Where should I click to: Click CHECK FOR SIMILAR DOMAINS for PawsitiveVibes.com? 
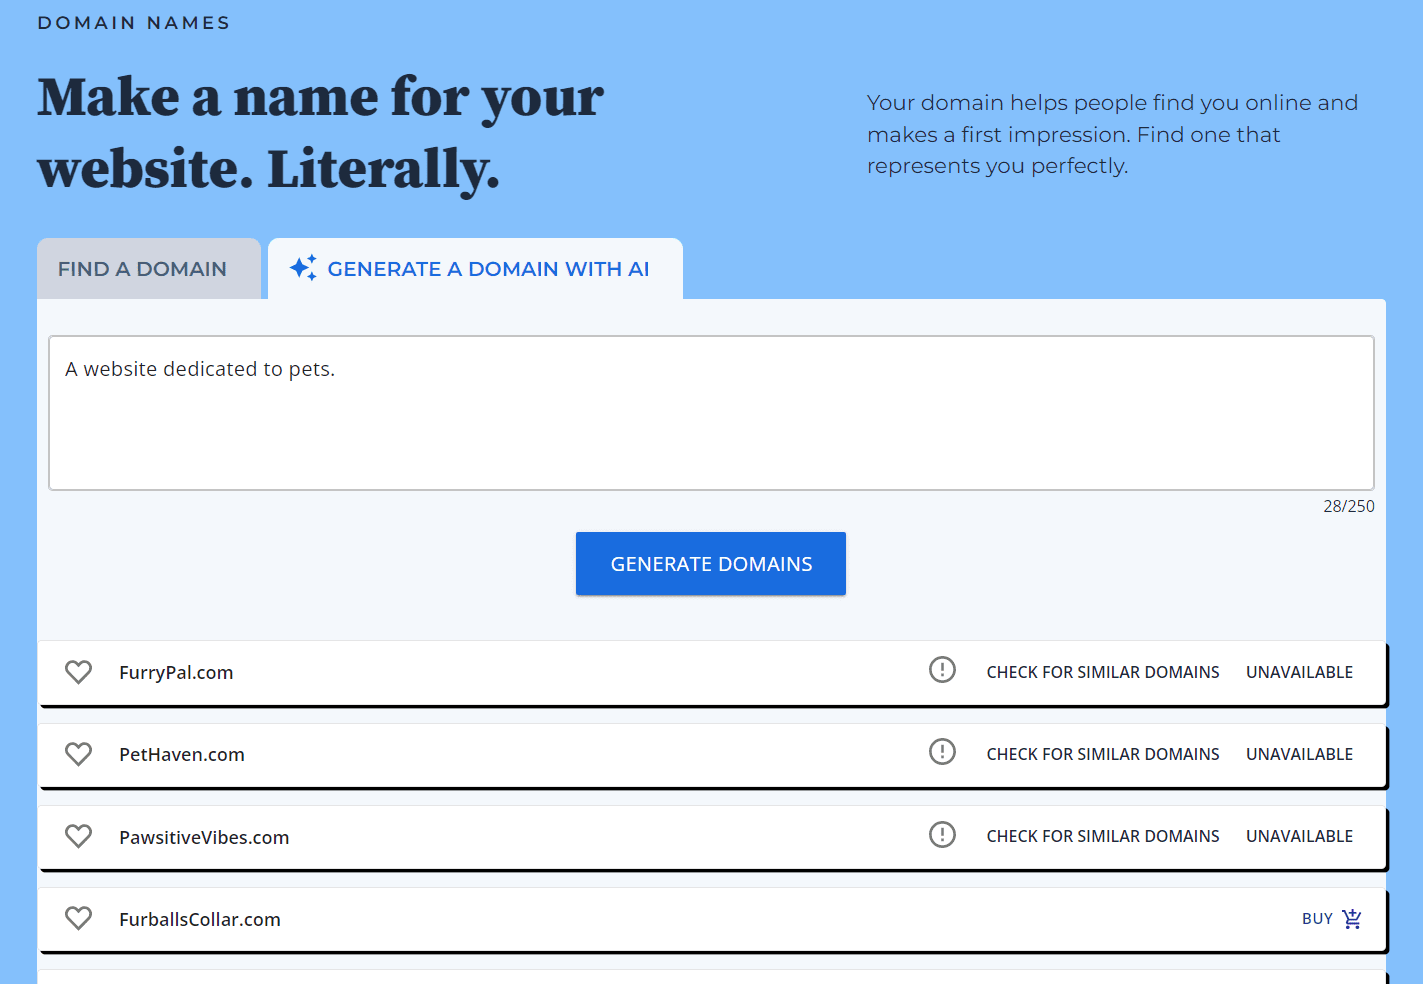point(1103,835)
